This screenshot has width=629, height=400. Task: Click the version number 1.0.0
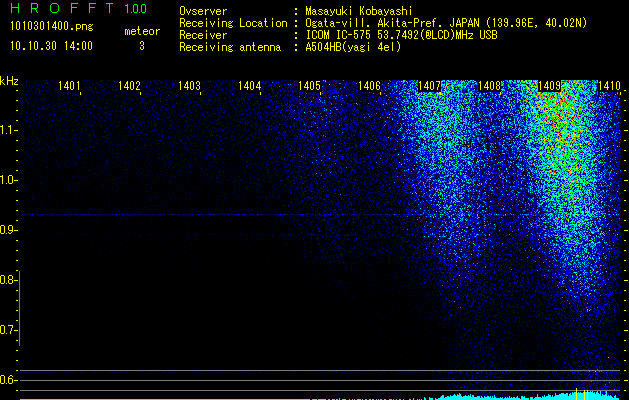[136, 8]
